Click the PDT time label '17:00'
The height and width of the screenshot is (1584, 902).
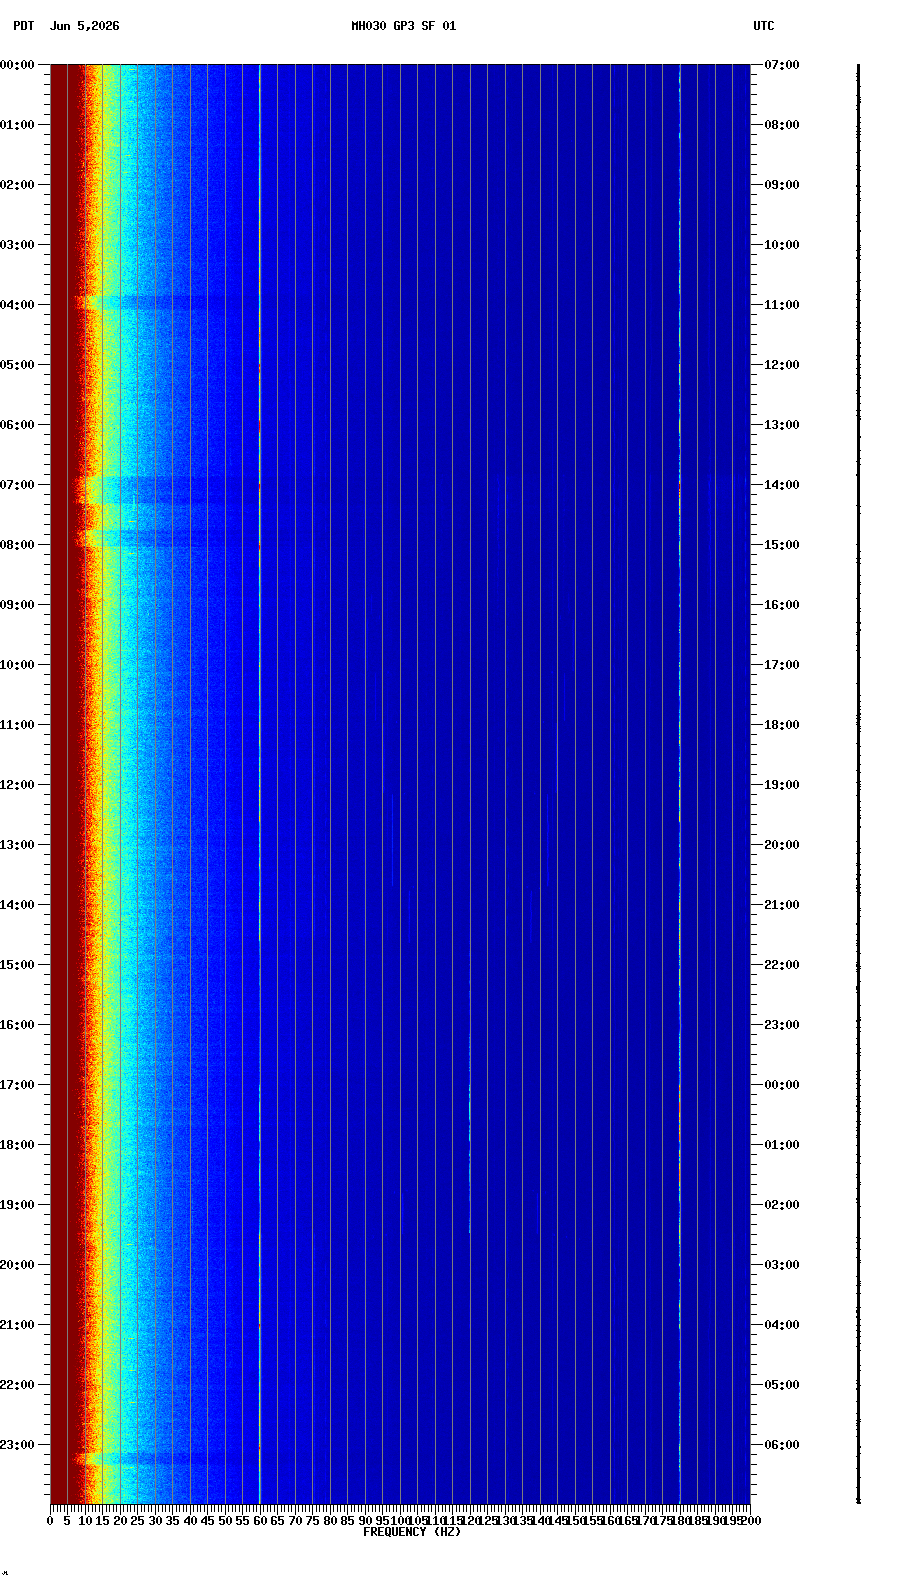[17, 1085]
